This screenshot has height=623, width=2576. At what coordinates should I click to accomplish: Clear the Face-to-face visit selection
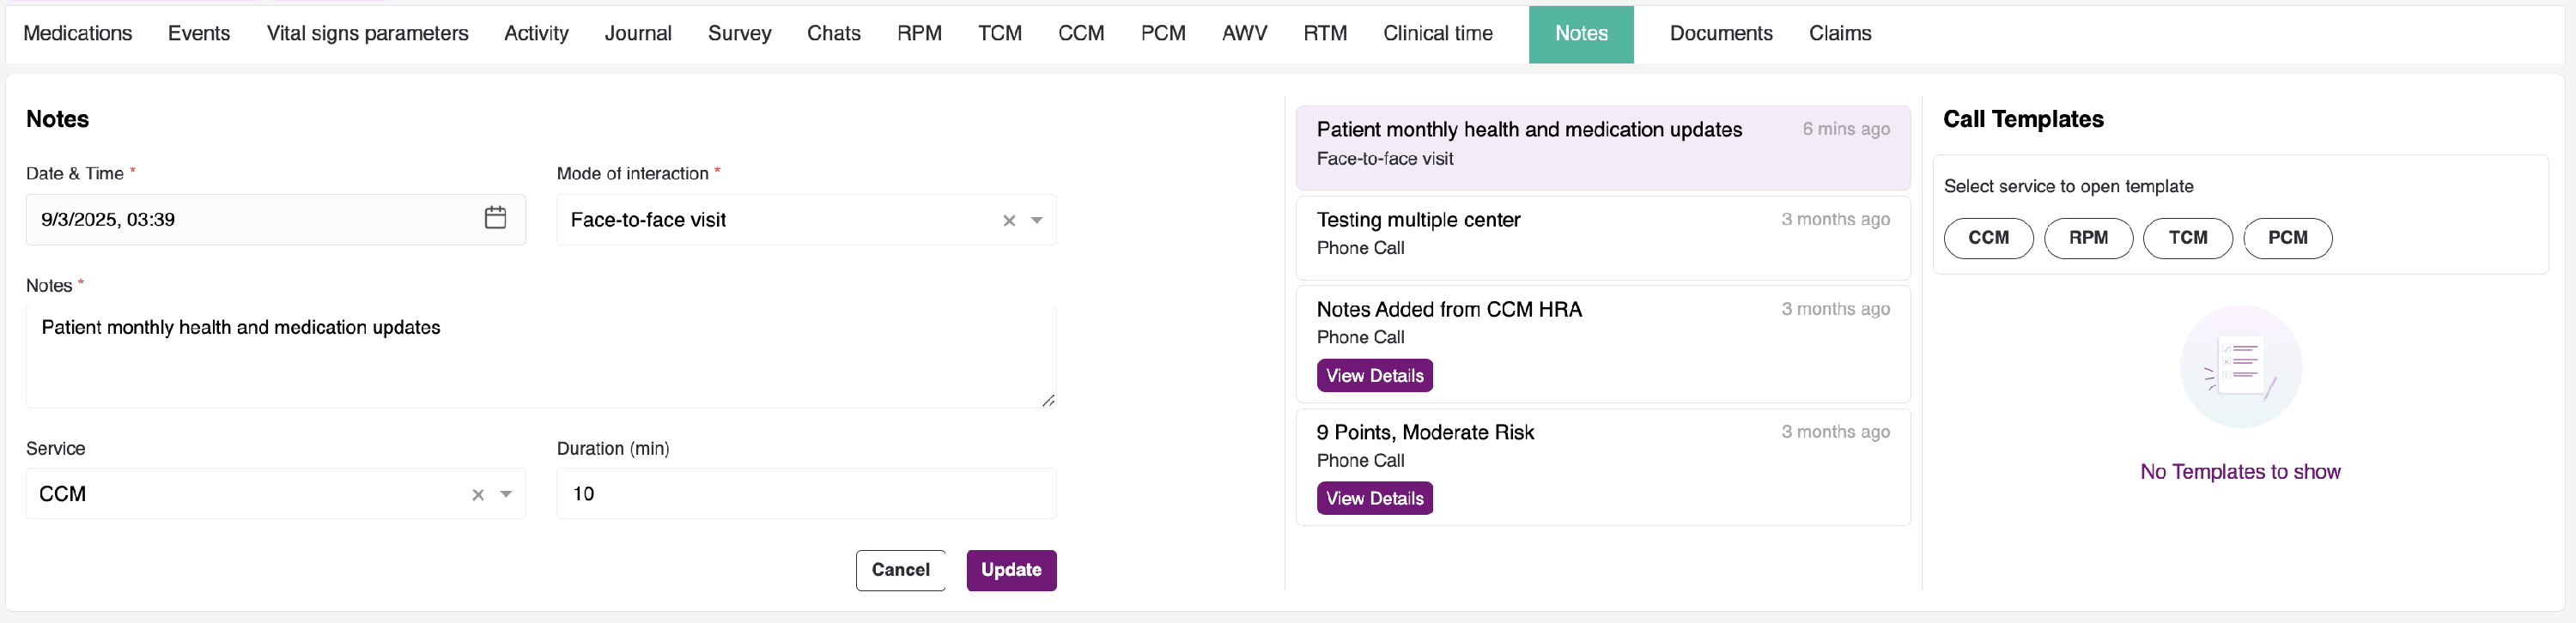point(1009,221)
